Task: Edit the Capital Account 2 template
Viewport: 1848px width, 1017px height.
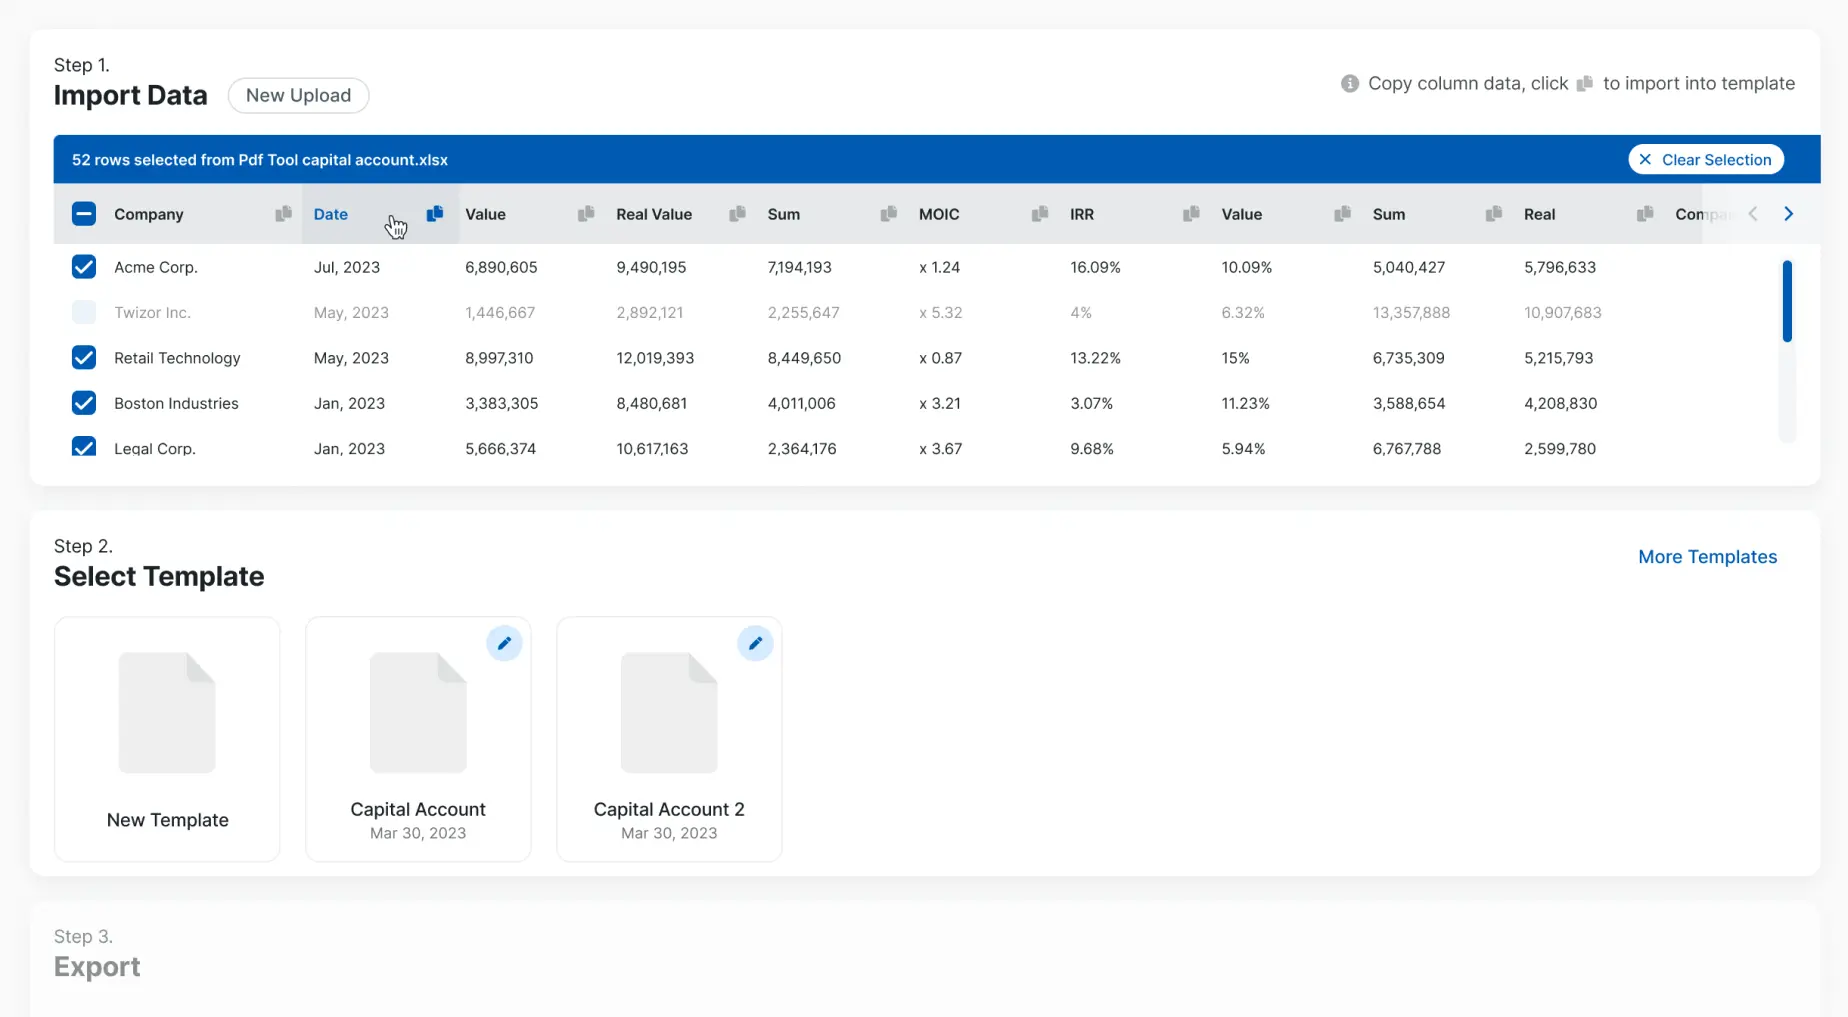Action: pyautogui.click(x=755, y=643)
